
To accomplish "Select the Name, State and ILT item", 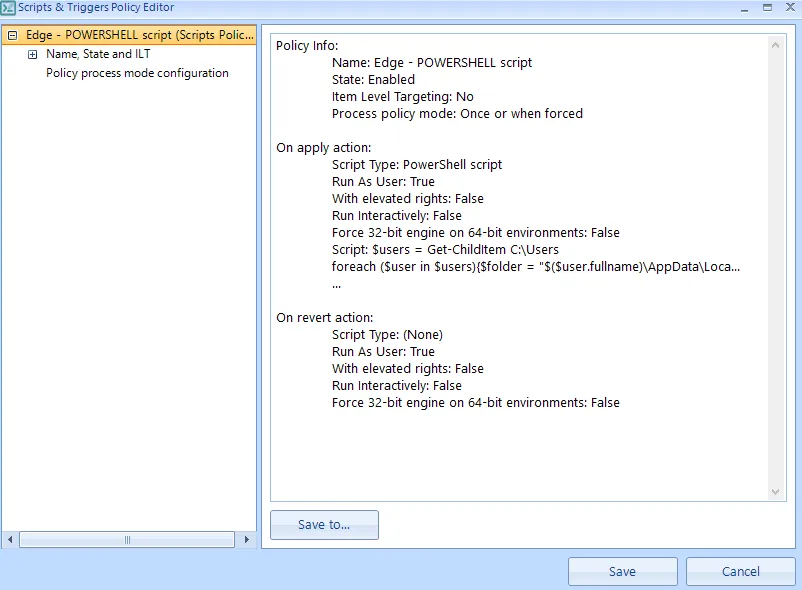I will coord(98,54).
